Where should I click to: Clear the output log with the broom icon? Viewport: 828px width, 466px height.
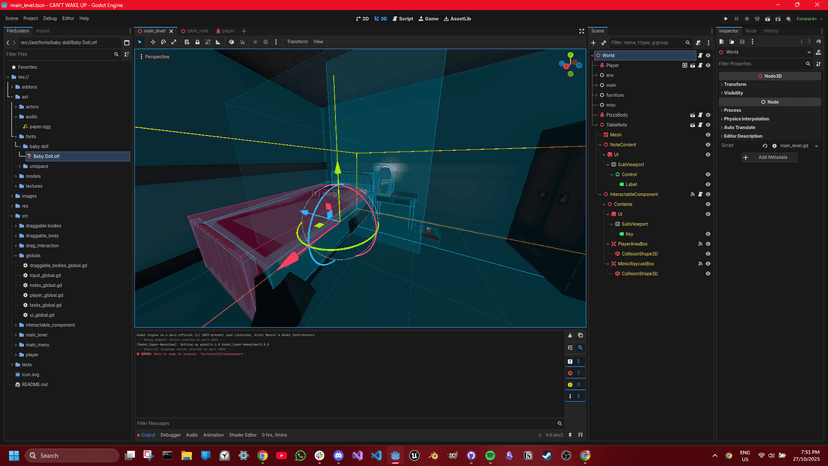(x=570, y=336)
